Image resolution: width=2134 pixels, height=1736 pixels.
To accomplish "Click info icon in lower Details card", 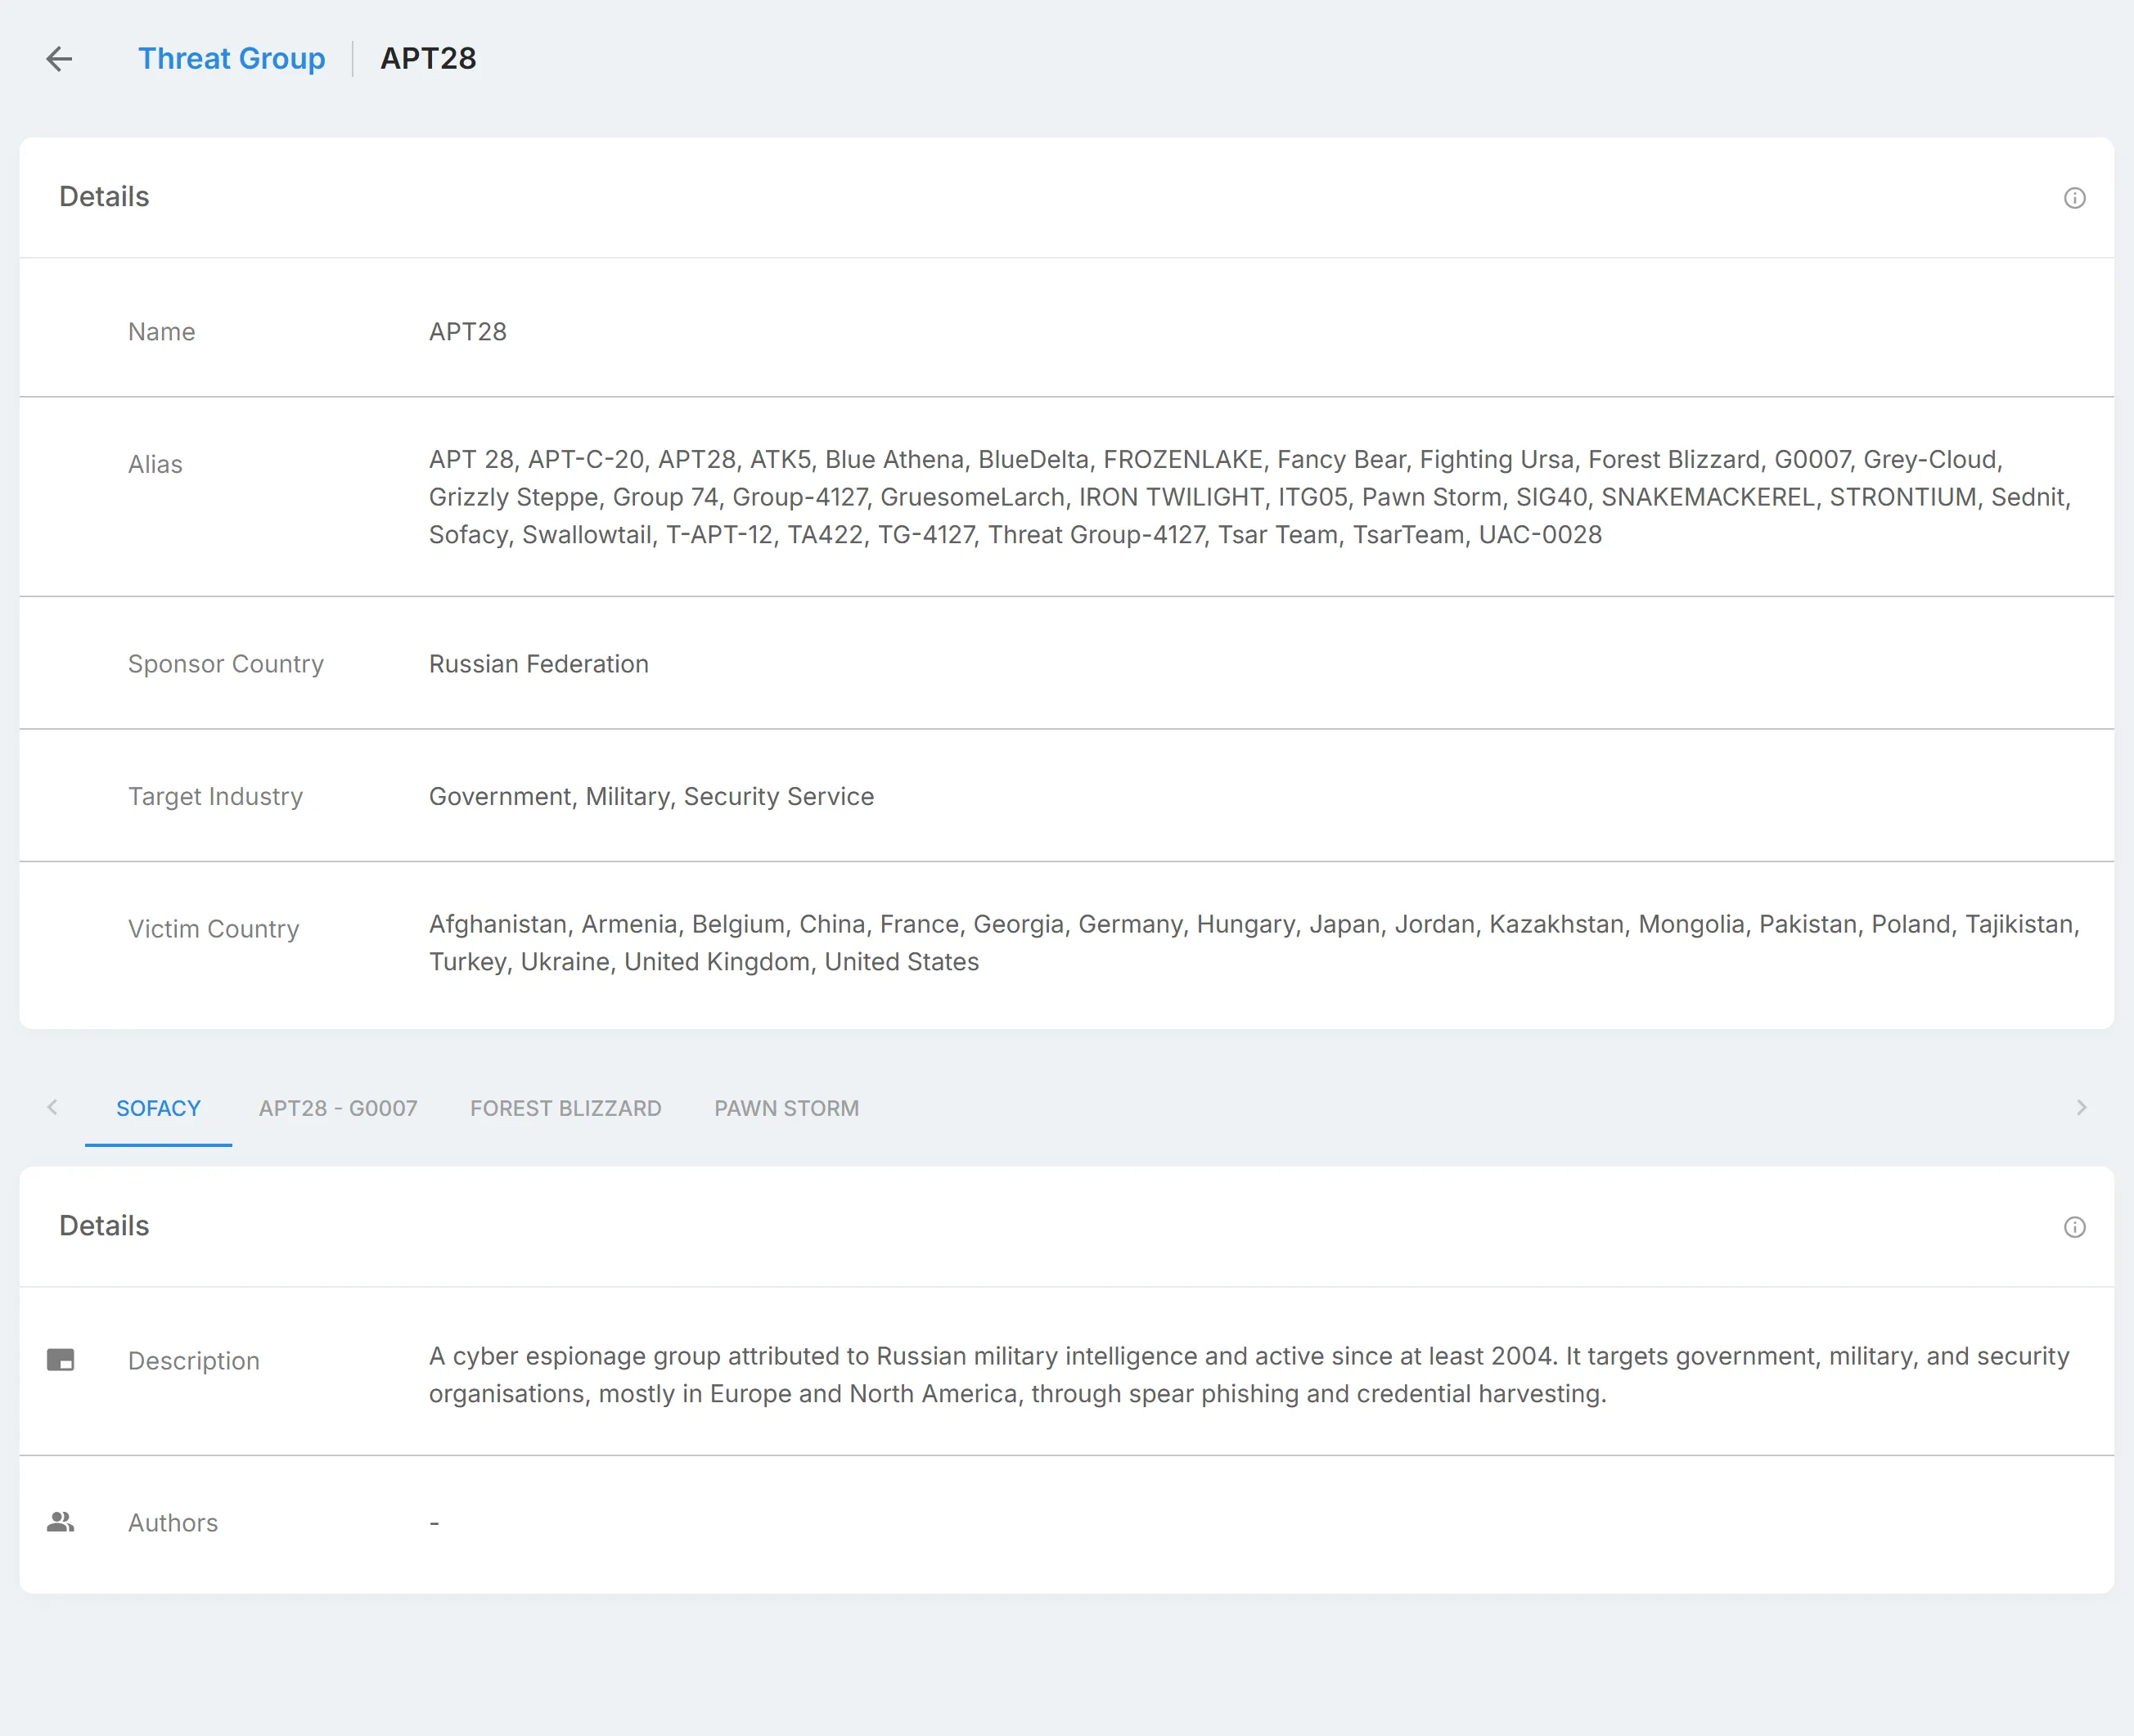I will click(2074, 1227).
